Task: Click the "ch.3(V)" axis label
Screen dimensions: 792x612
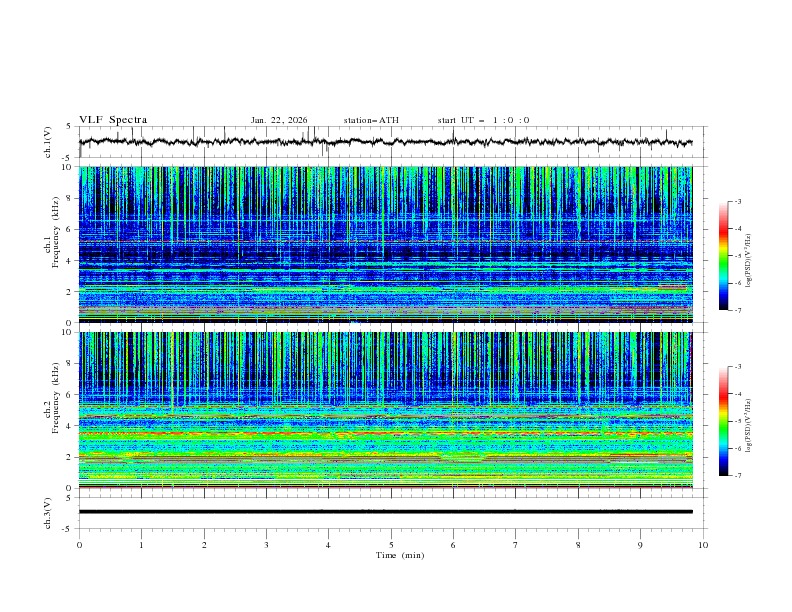Action: 48,513
